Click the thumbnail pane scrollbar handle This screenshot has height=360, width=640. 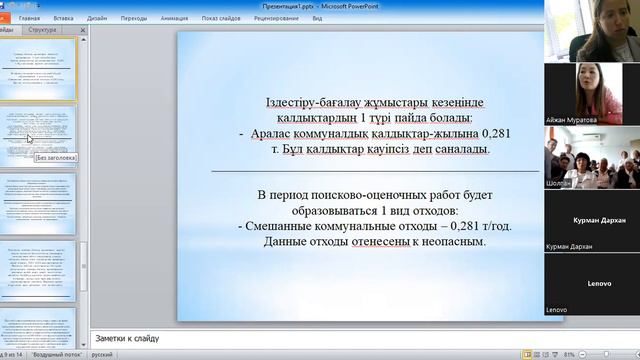click(x=84, y=267)
